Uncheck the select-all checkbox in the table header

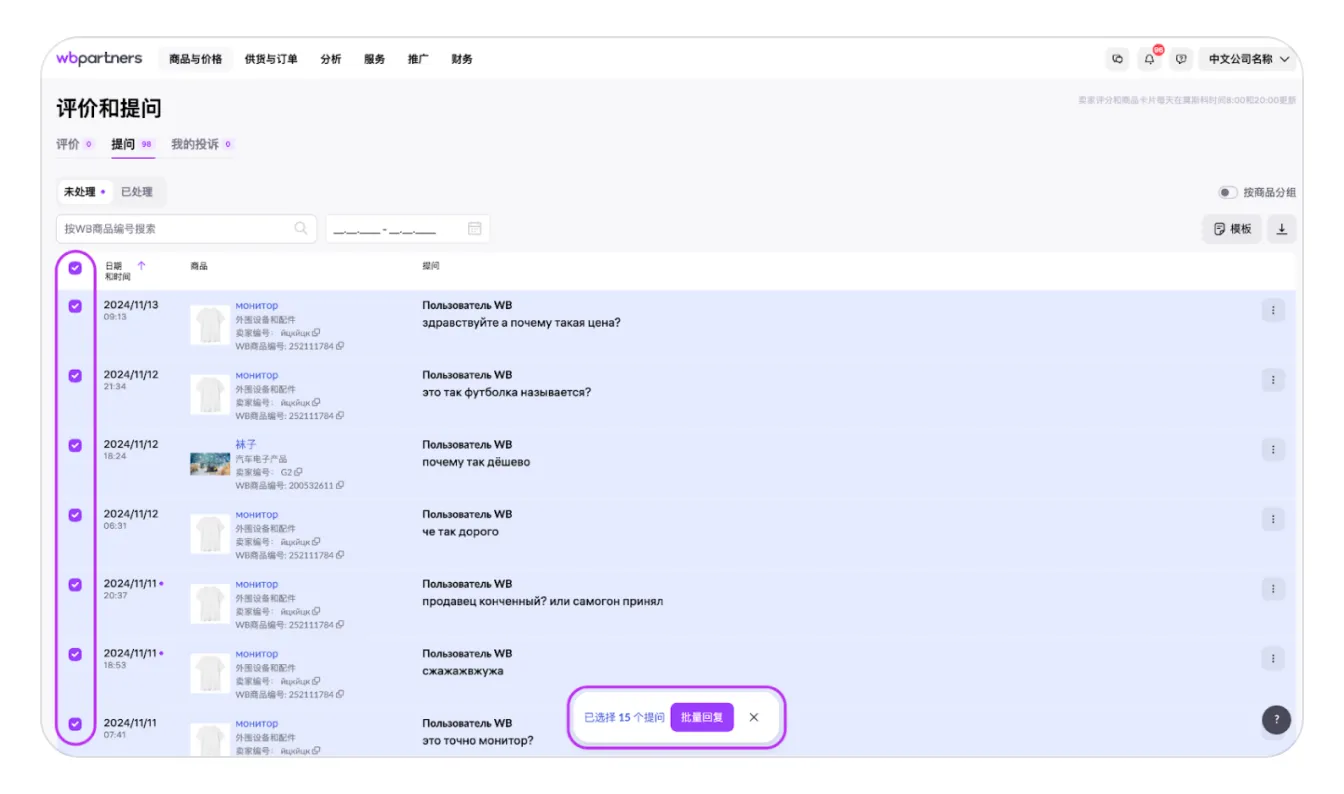coord(75,268)
